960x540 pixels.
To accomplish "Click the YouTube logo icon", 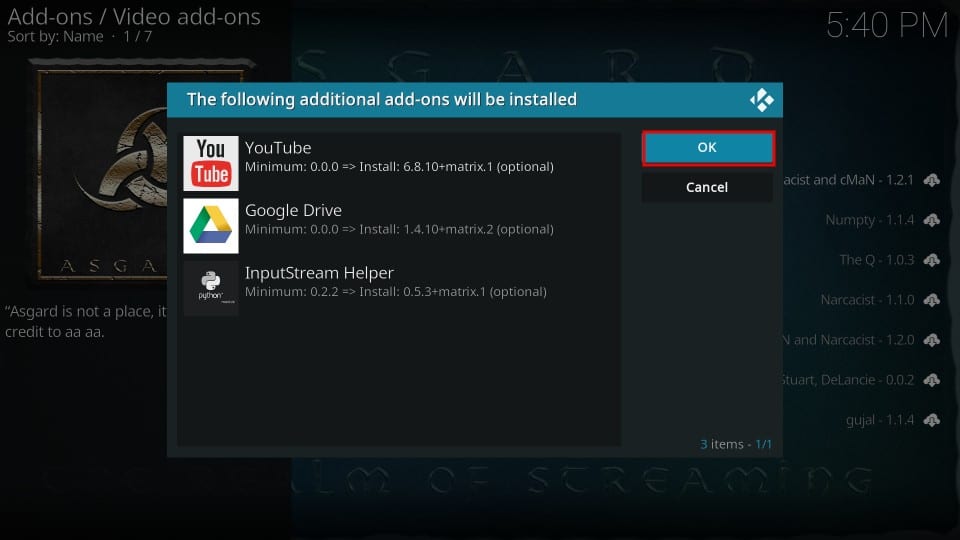I will [211, 163].
